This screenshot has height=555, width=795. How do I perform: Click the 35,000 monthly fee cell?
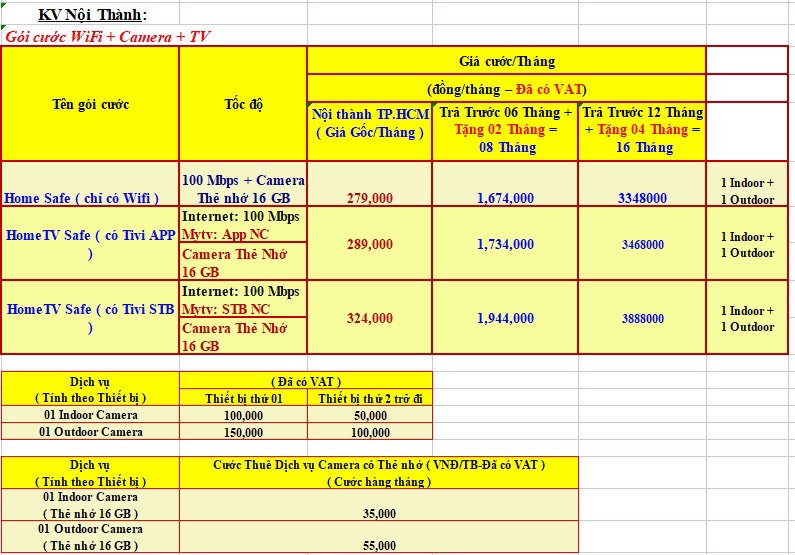pos(379,505)
